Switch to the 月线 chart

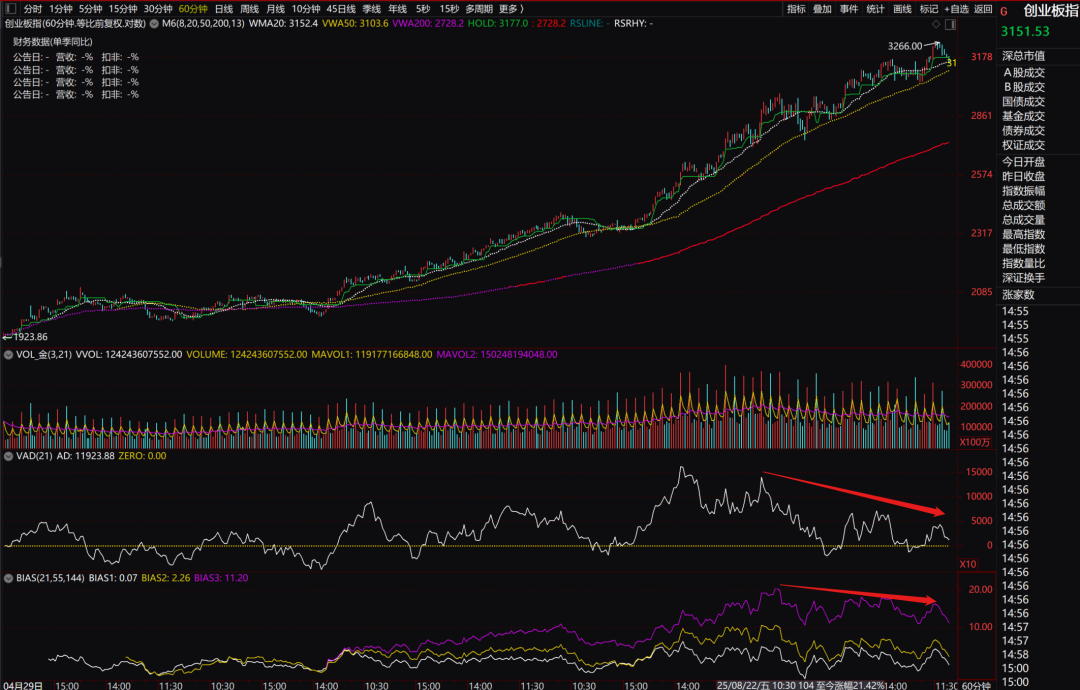[276, 9]
